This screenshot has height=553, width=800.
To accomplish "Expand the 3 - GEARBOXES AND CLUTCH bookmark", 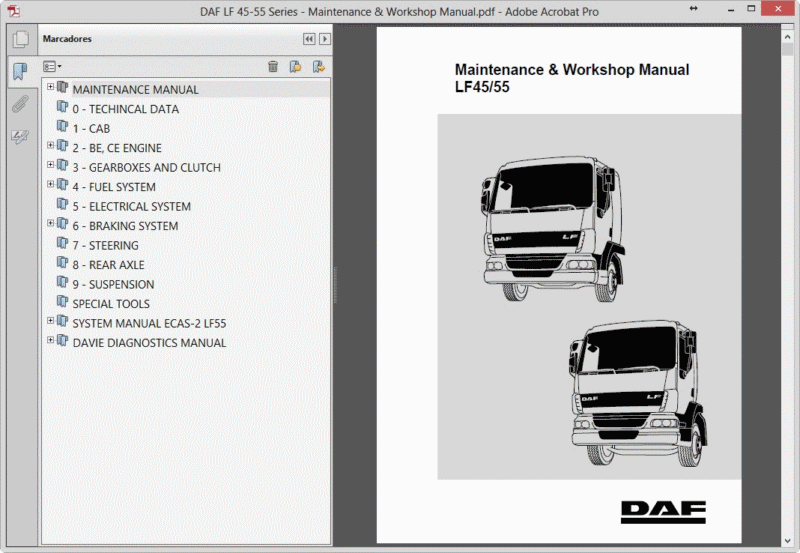I will pos(51,165).
